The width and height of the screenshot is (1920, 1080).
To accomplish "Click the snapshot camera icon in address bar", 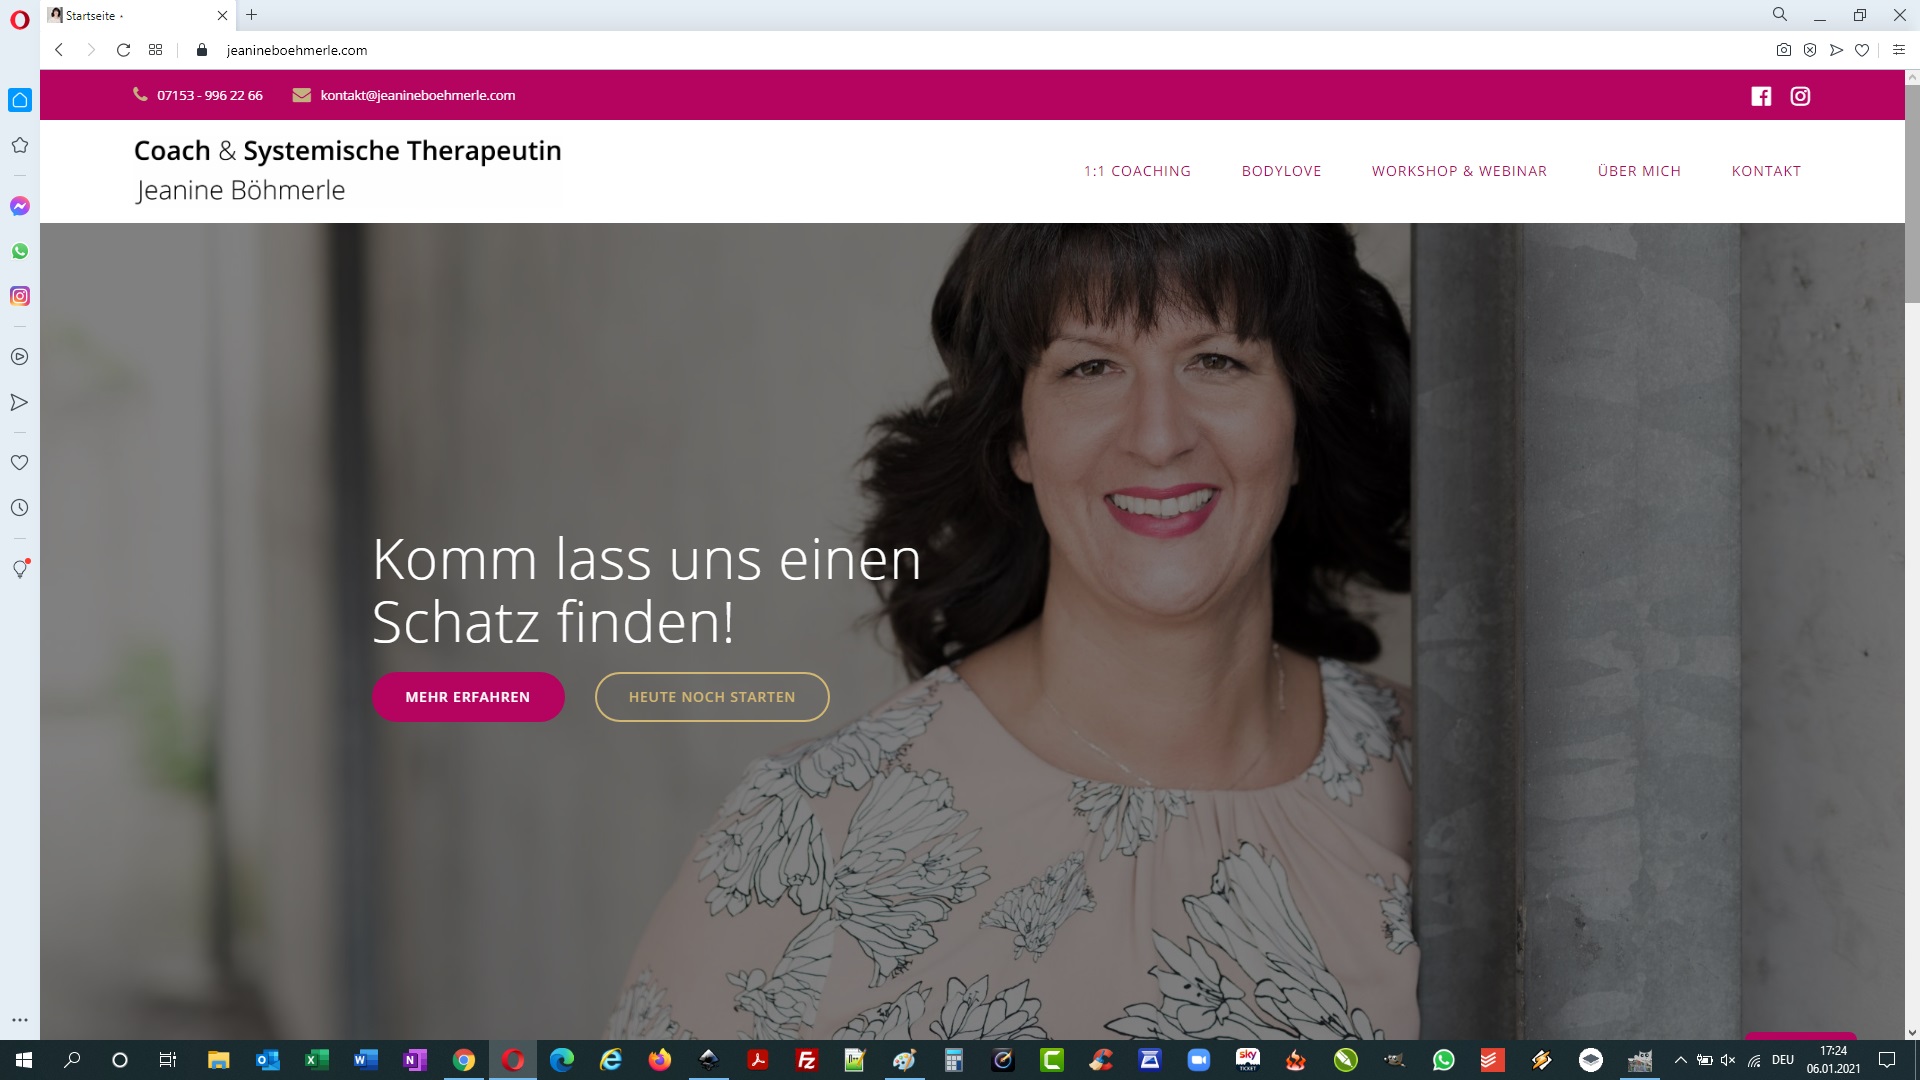I will pos(1783,50).
